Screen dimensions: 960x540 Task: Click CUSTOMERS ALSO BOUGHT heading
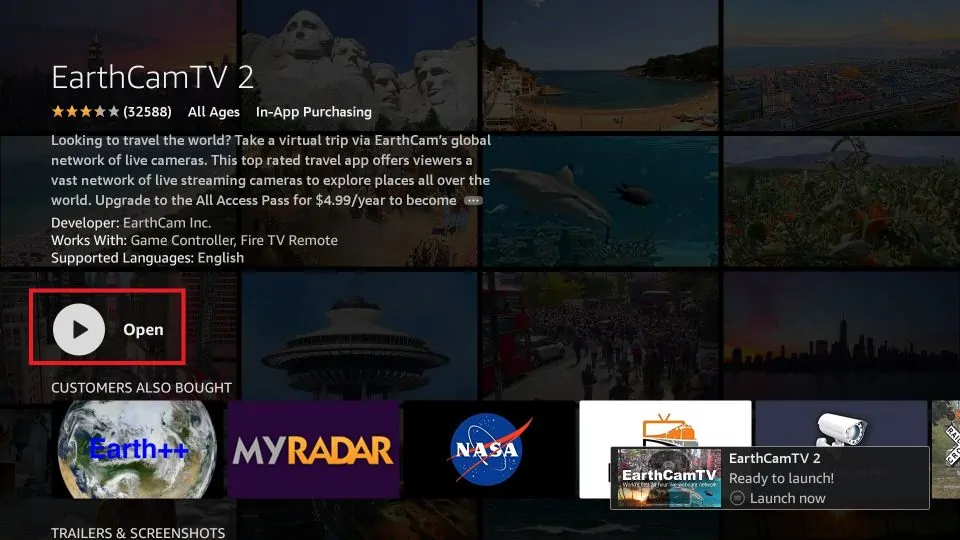pyautogui.click(x=141, y=388)
